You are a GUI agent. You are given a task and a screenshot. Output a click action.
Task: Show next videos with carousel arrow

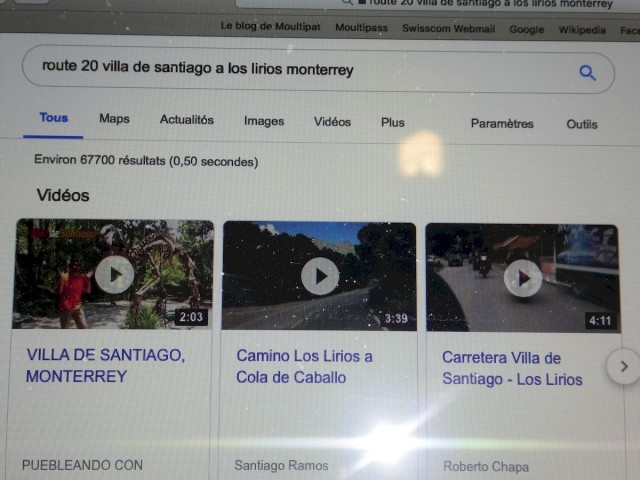coord(623,366)
